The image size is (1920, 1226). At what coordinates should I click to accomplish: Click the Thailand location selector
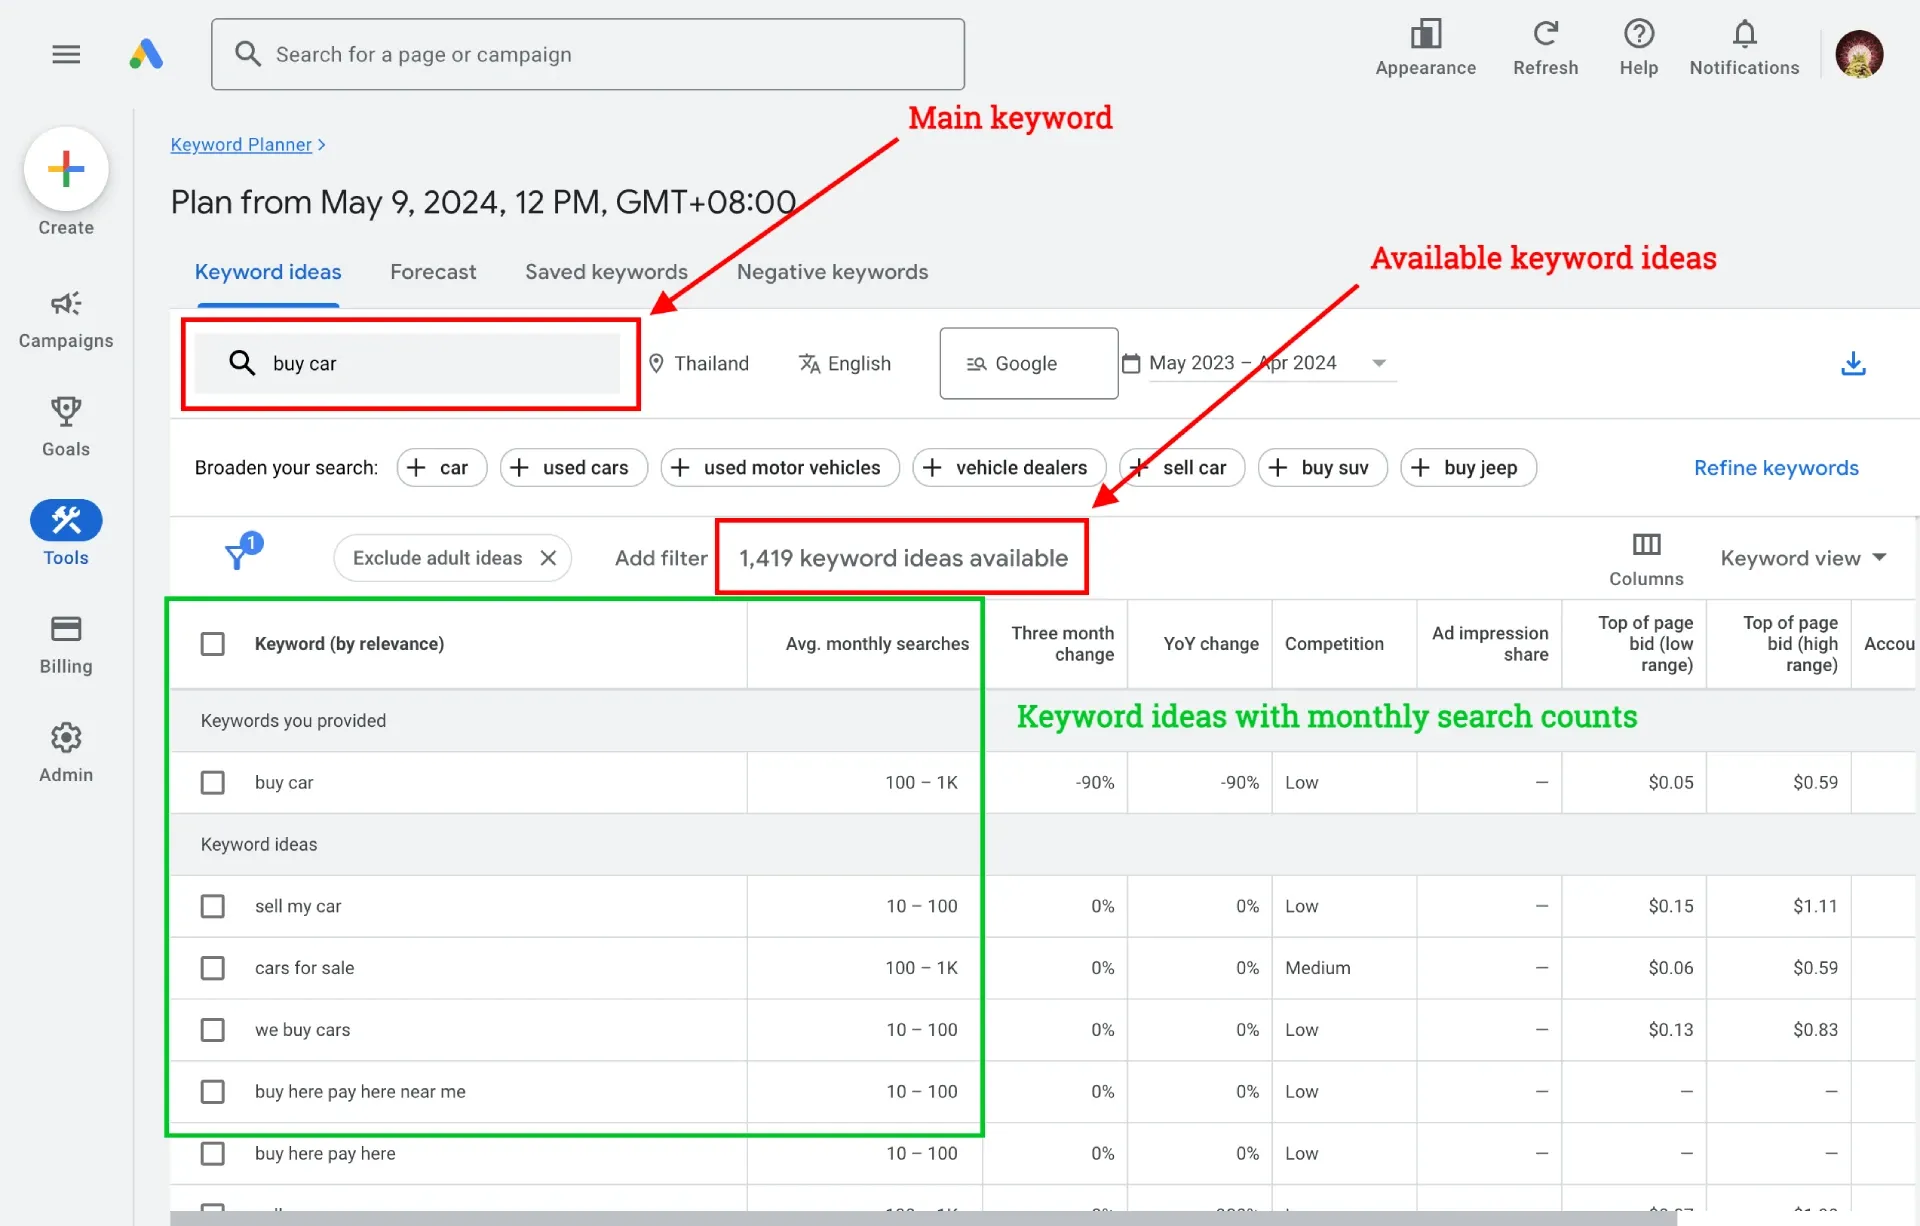pyautogui.click(x=699, y=363)
